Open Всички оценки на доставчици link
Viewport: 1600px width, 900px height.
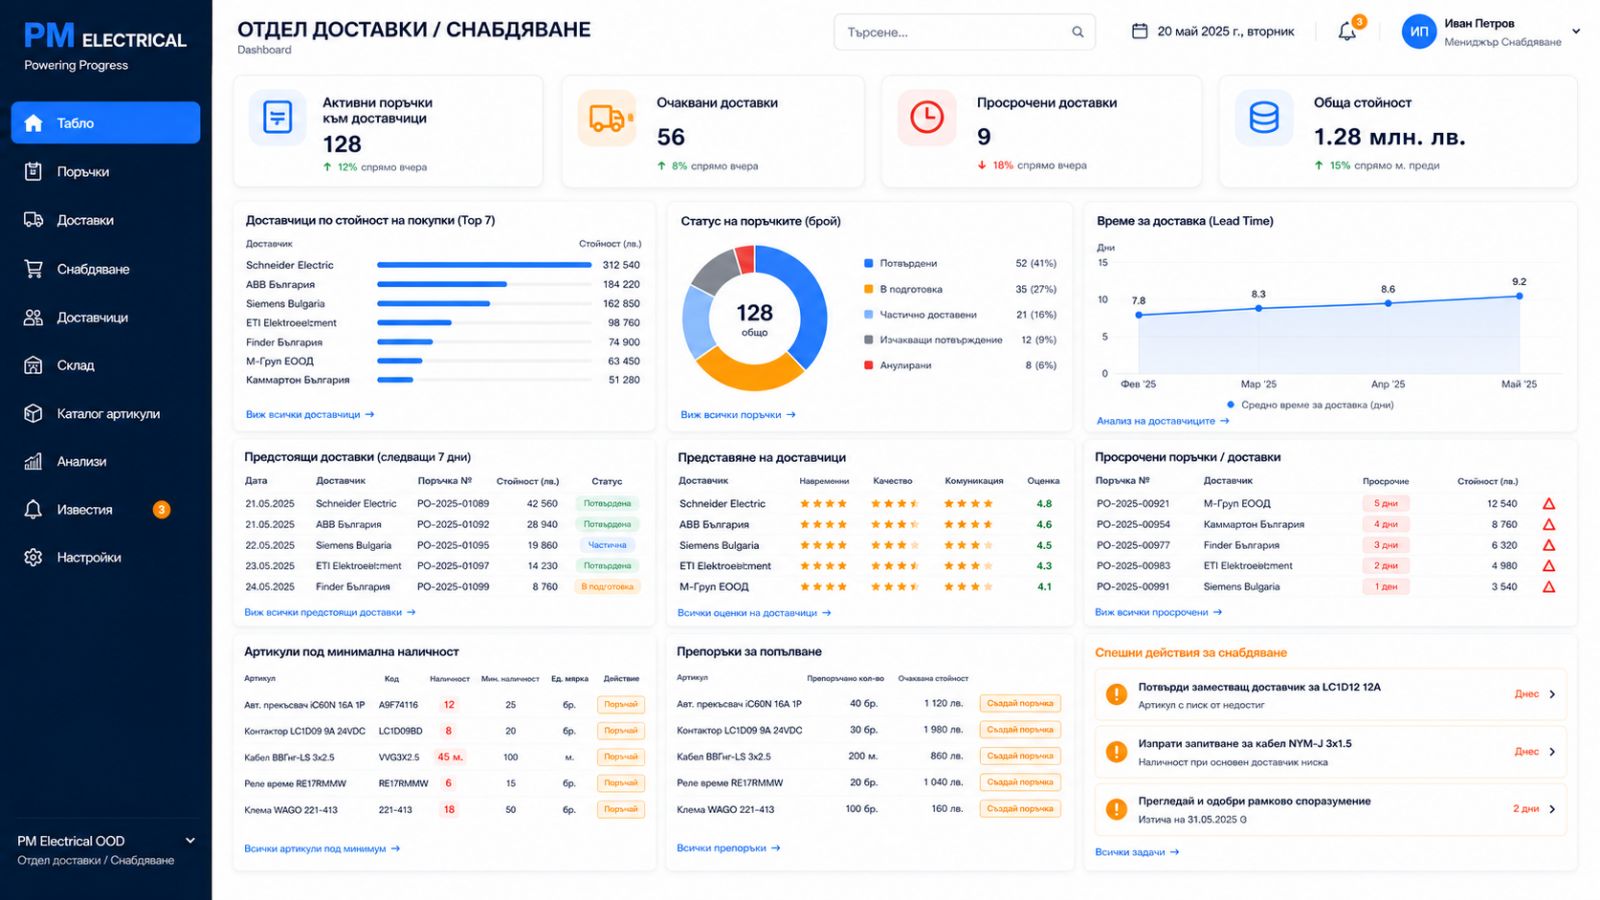click(x=754, y=613)
